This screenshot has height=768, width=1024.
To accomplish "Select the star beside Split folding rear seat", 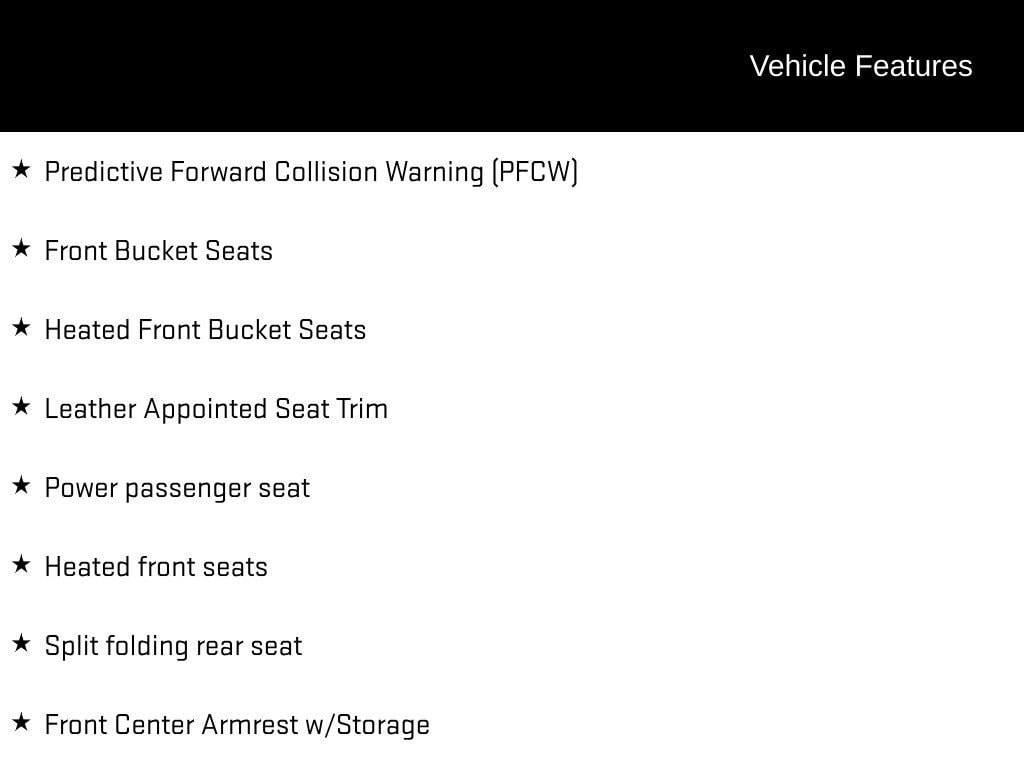I will [x=21, y=644].
